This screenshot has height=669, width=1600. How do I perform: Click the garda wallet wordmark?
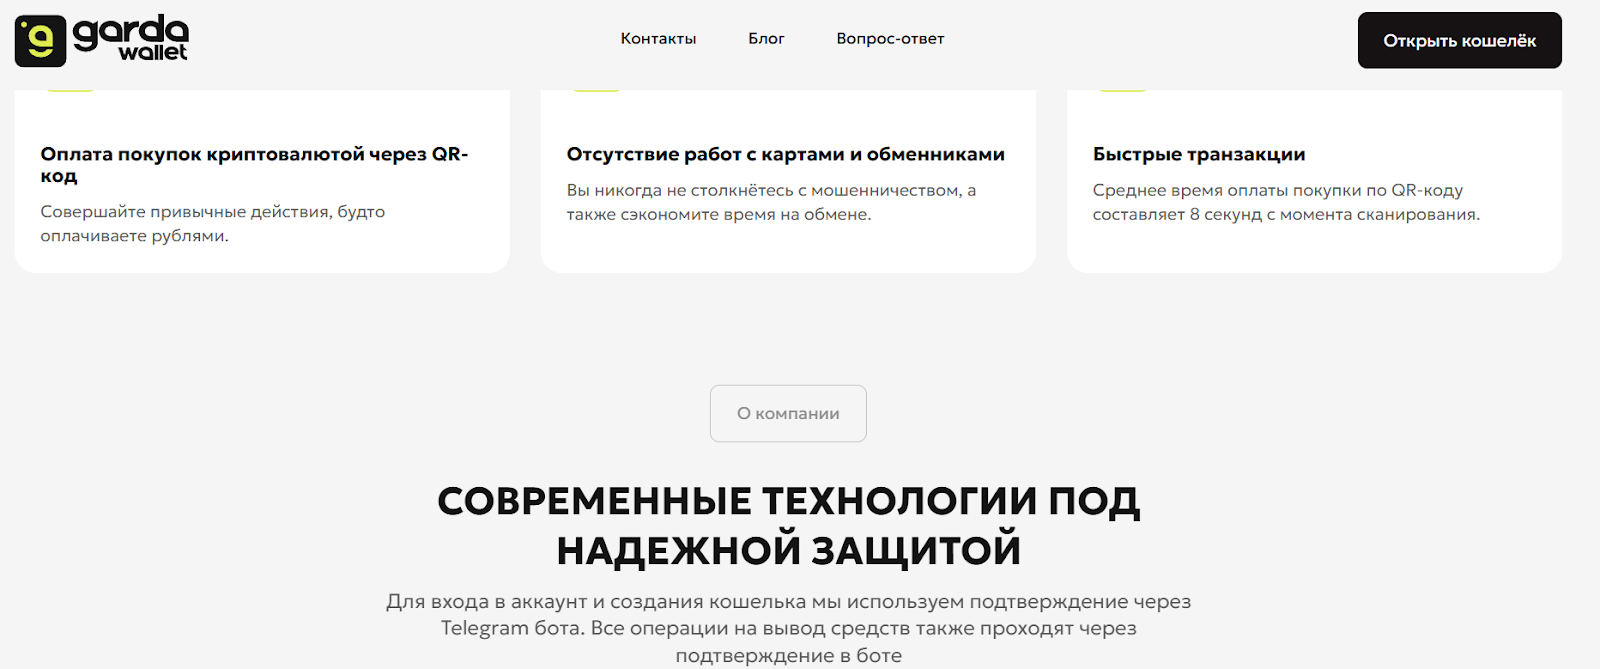(131, 39)
